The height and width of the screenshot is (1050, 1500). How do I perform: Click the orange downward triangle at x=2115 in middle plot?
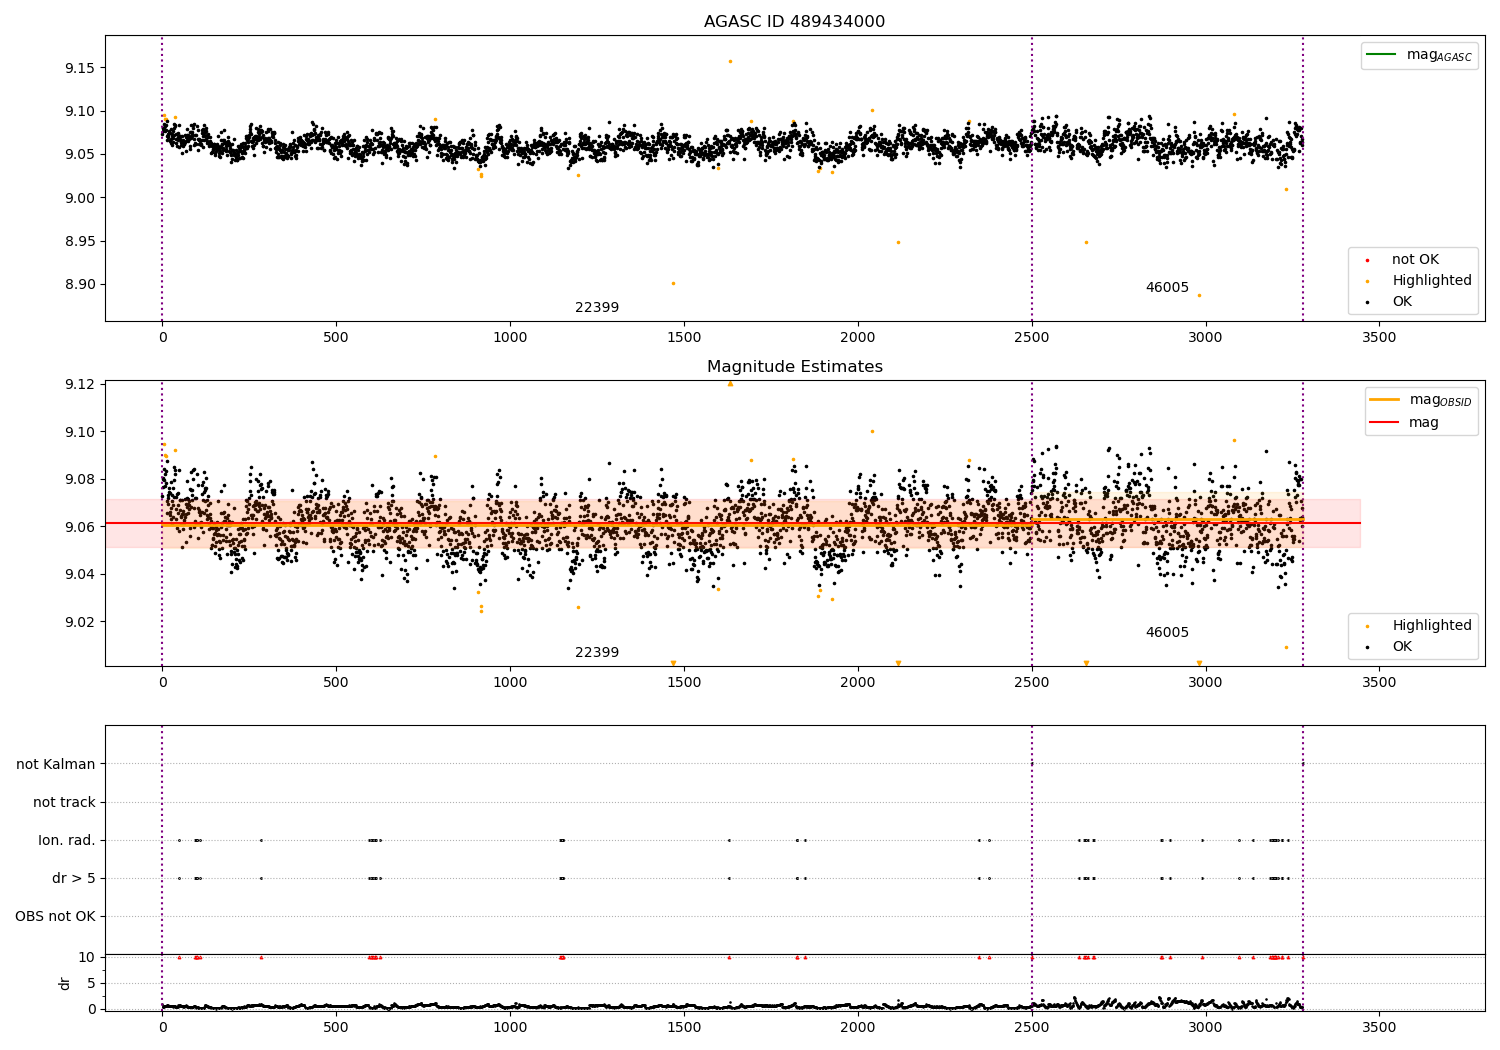click(x=898, y=663)
